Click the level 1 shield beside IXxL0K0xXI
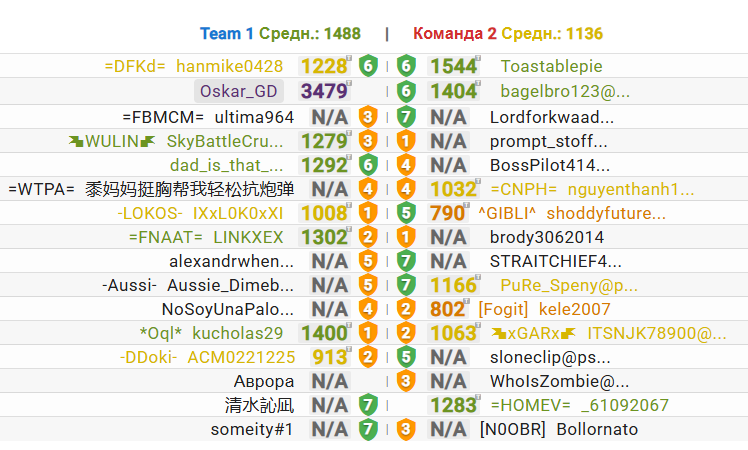 [x=368, y=213]
